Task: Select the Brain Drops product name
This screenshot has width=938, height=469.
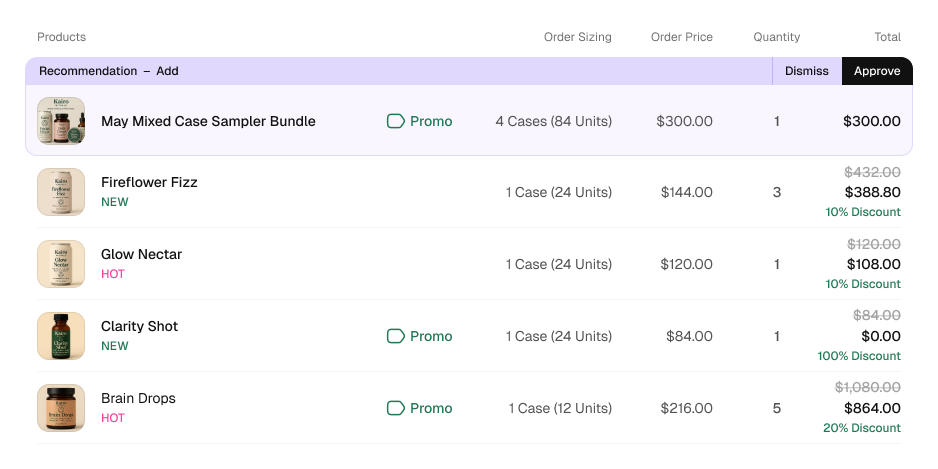Action: pyautogui.click(x=138, y=398)
